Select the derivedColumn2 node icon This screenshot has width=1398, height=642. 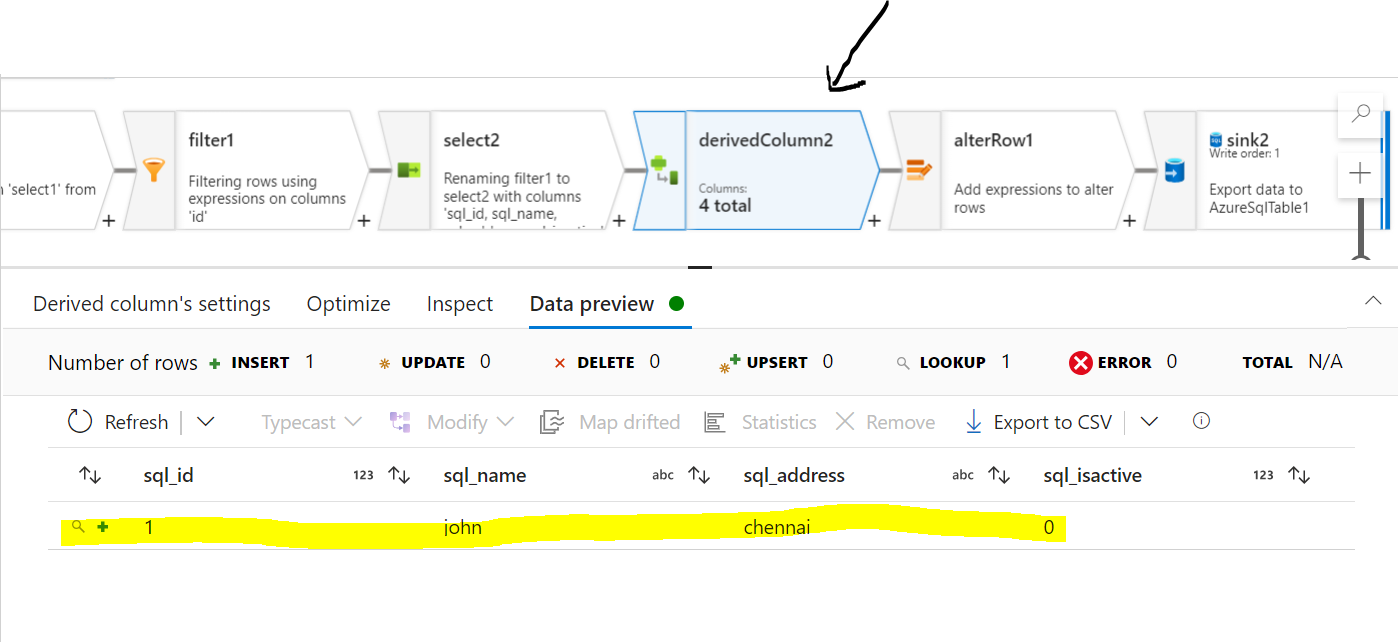click(x=662, y=170)
